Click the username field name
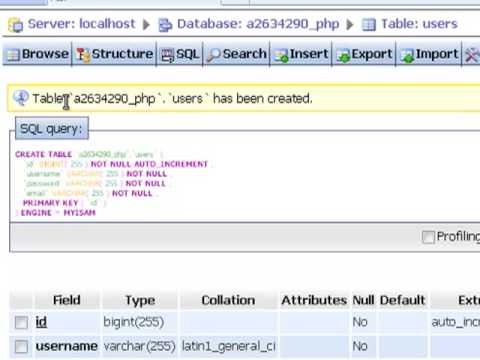The height and width of the screenshot is (360, 480). click(x=66, y=346)
